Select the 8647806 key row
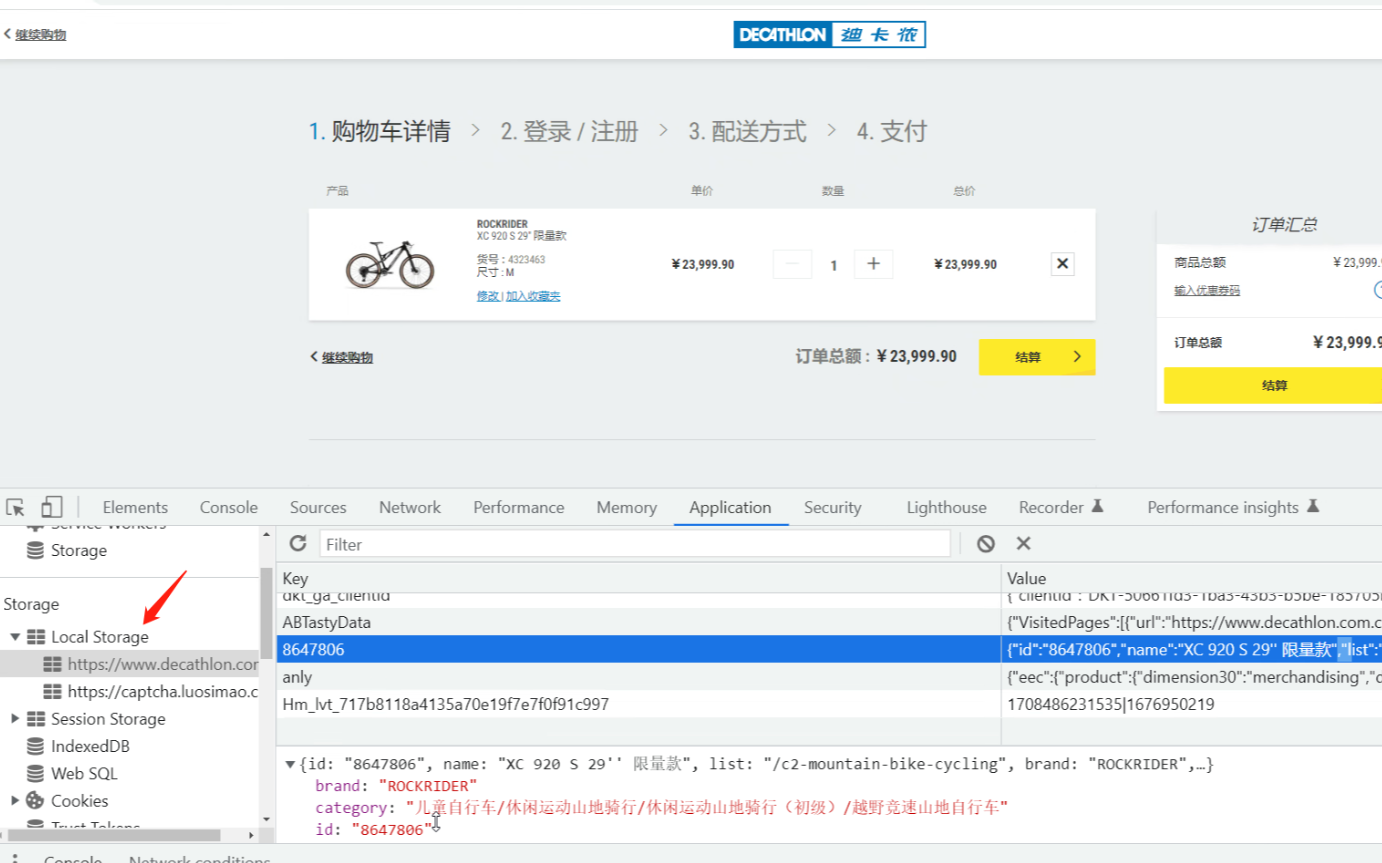 639,649
